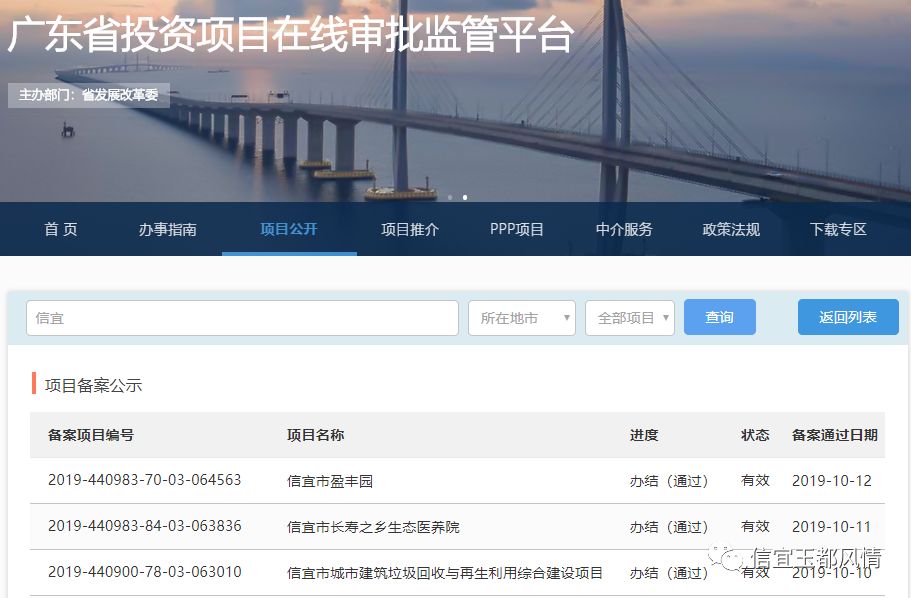Go to the 中介服务 page

point(624,228)
